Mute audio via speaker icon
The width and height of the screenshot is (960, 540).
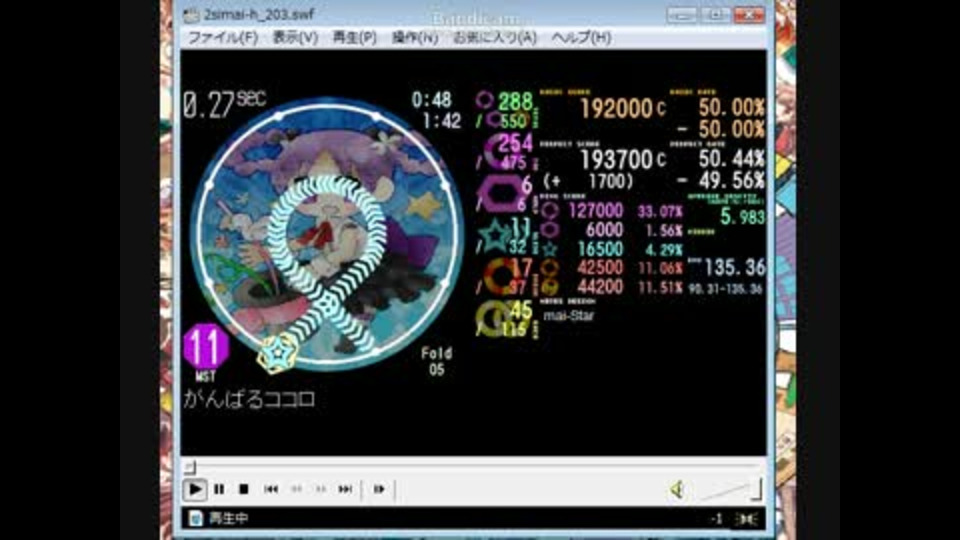677,490
